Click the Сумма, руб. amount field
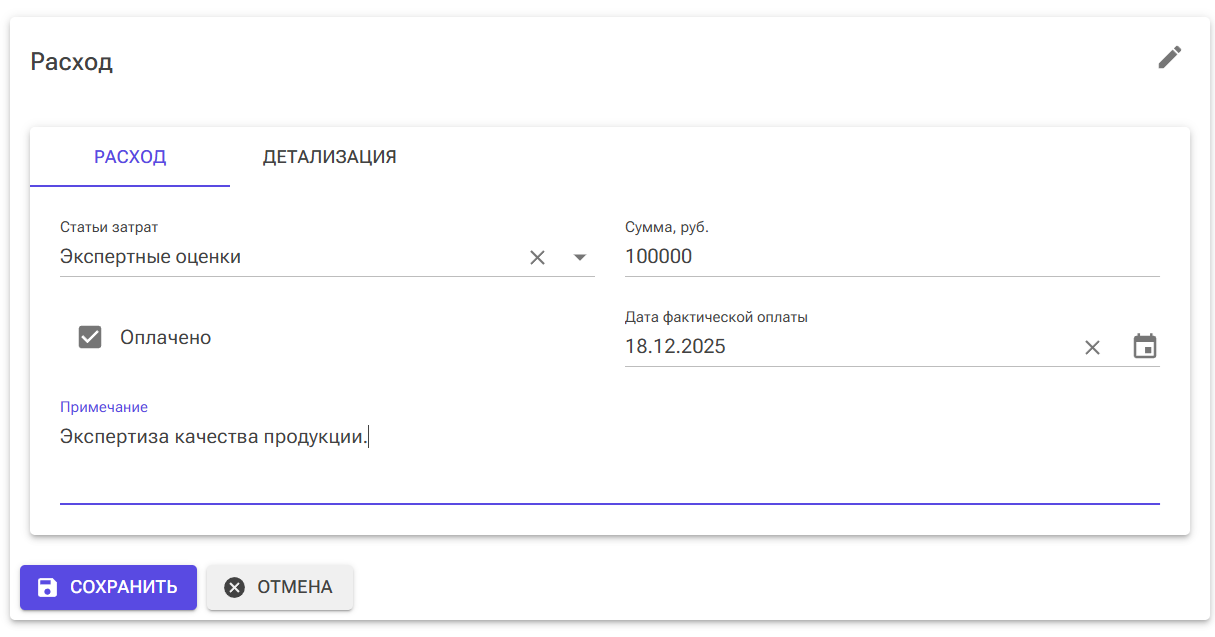Viewport: 1215px width, 637px height. coord(800,256)
